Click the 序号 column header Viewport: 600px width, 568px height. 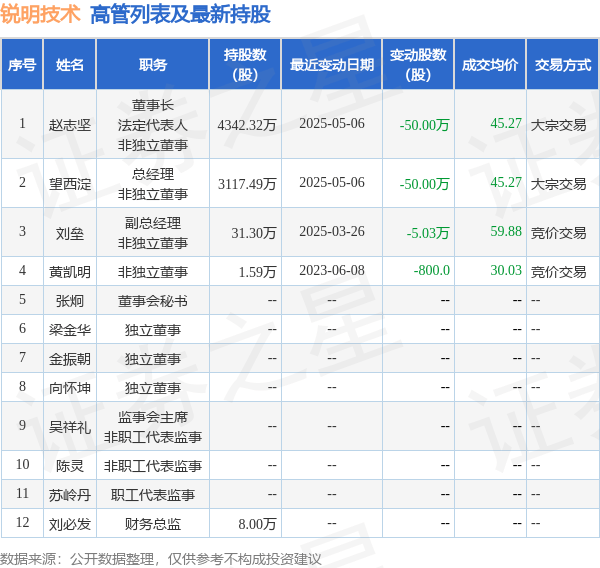click(22, 64)
